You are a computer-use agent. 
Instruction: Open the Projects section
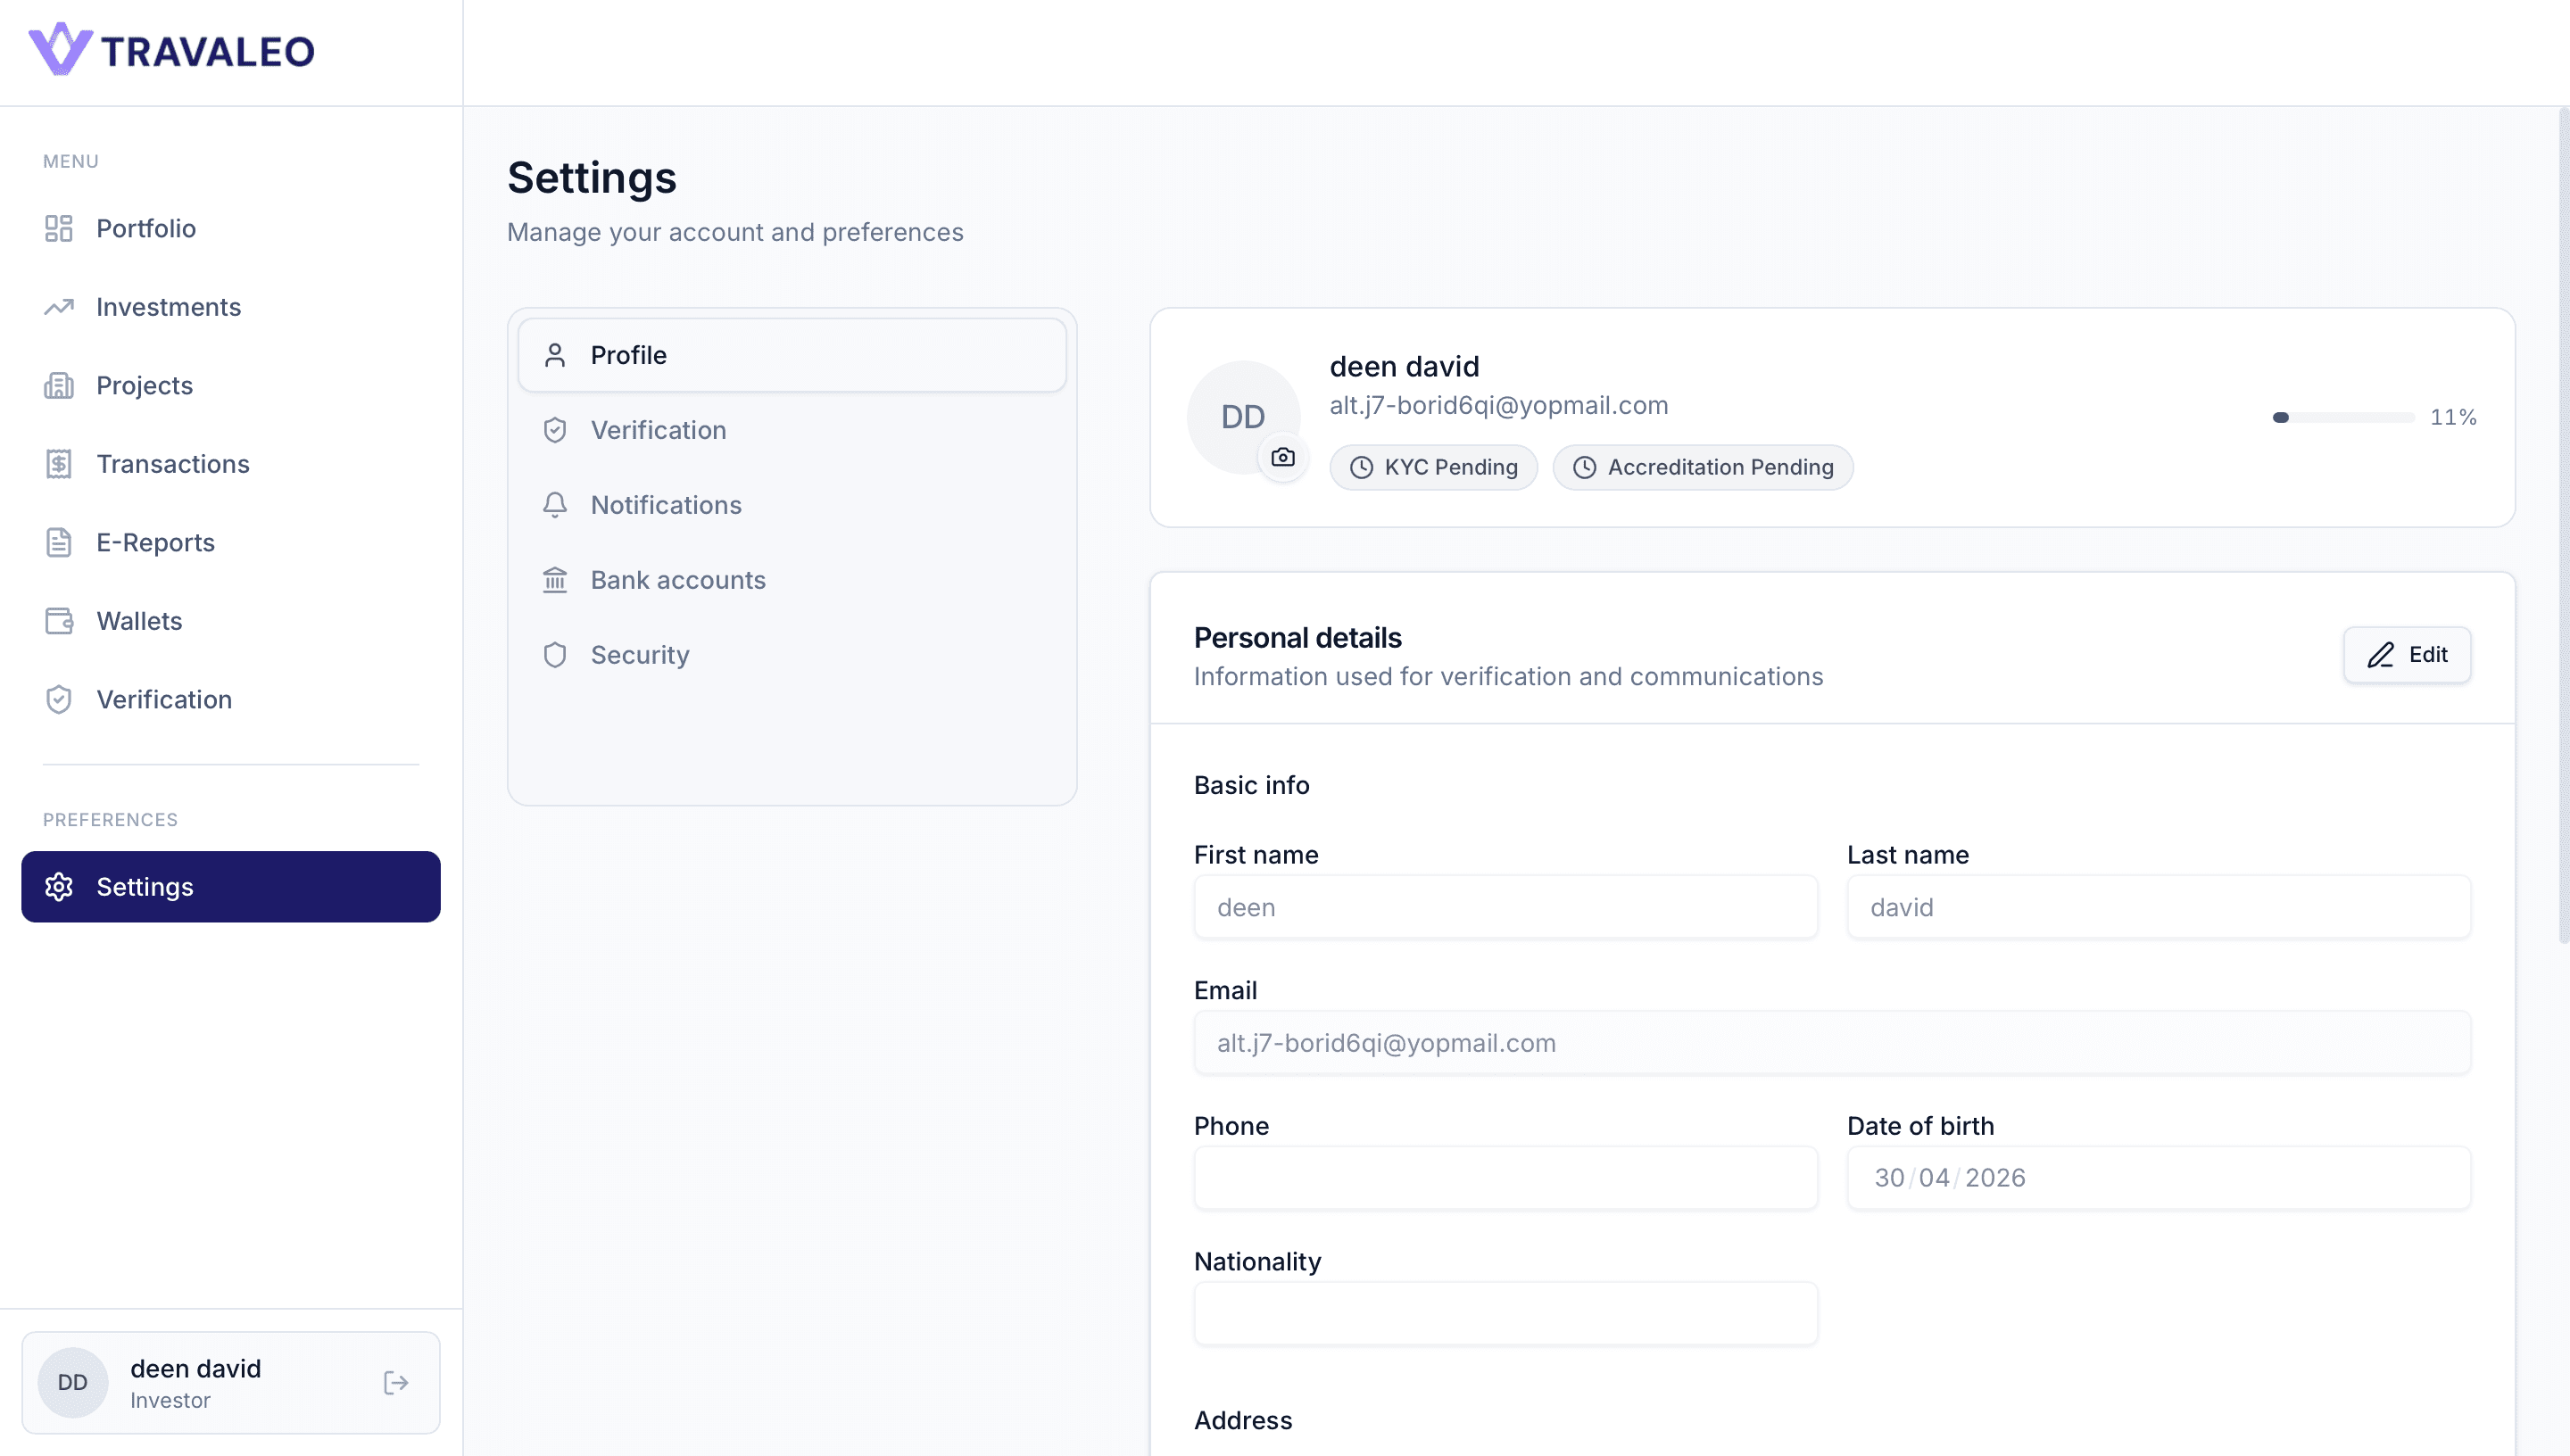coord(231,386)
